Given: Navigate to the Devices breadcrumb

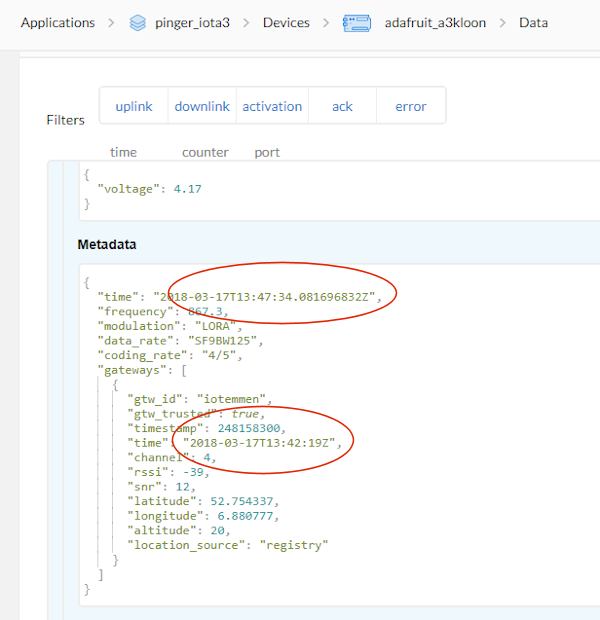Looking at the screenshot, I should pos(286,22).
